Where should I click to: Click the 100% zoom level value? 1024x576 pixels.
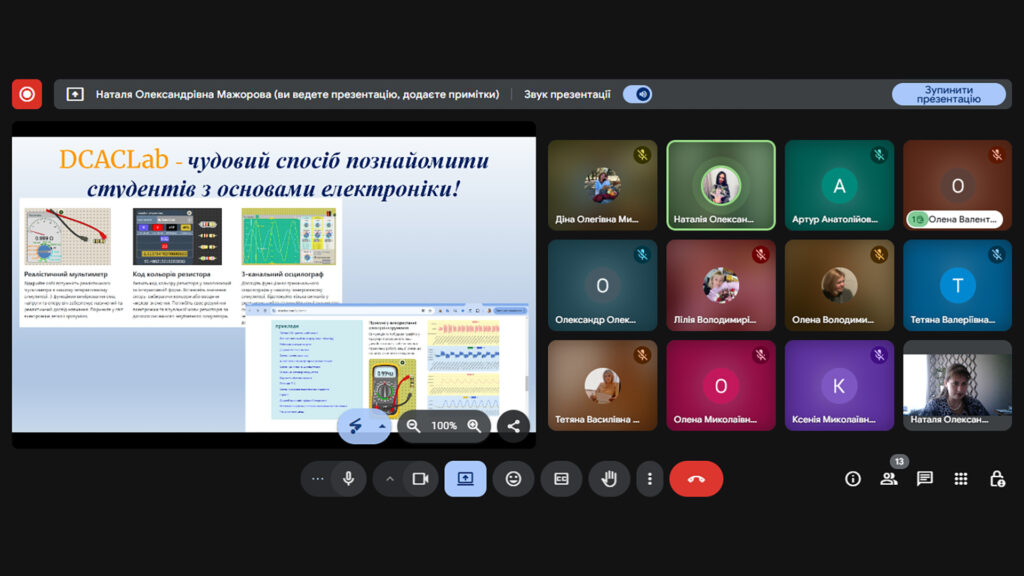point(444,426)
